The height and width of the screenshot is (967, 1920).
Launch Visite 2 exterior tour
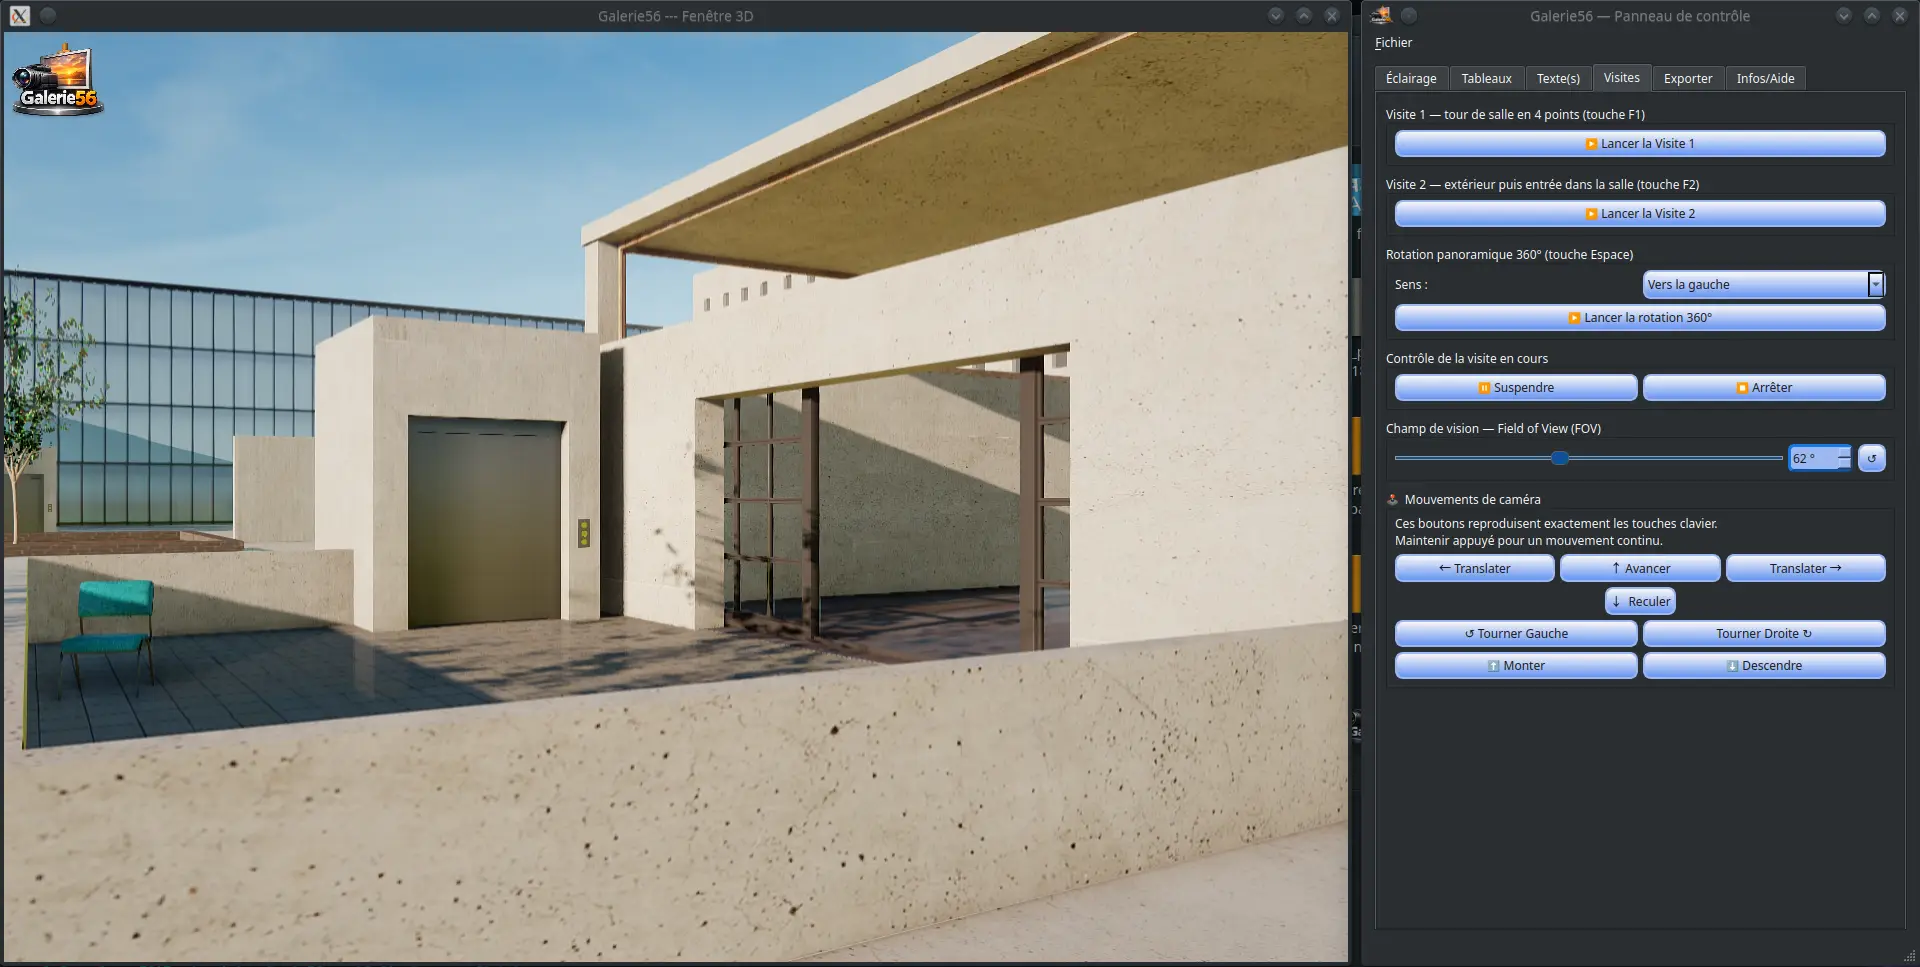pyautogui.click(x=1640, y=214)
